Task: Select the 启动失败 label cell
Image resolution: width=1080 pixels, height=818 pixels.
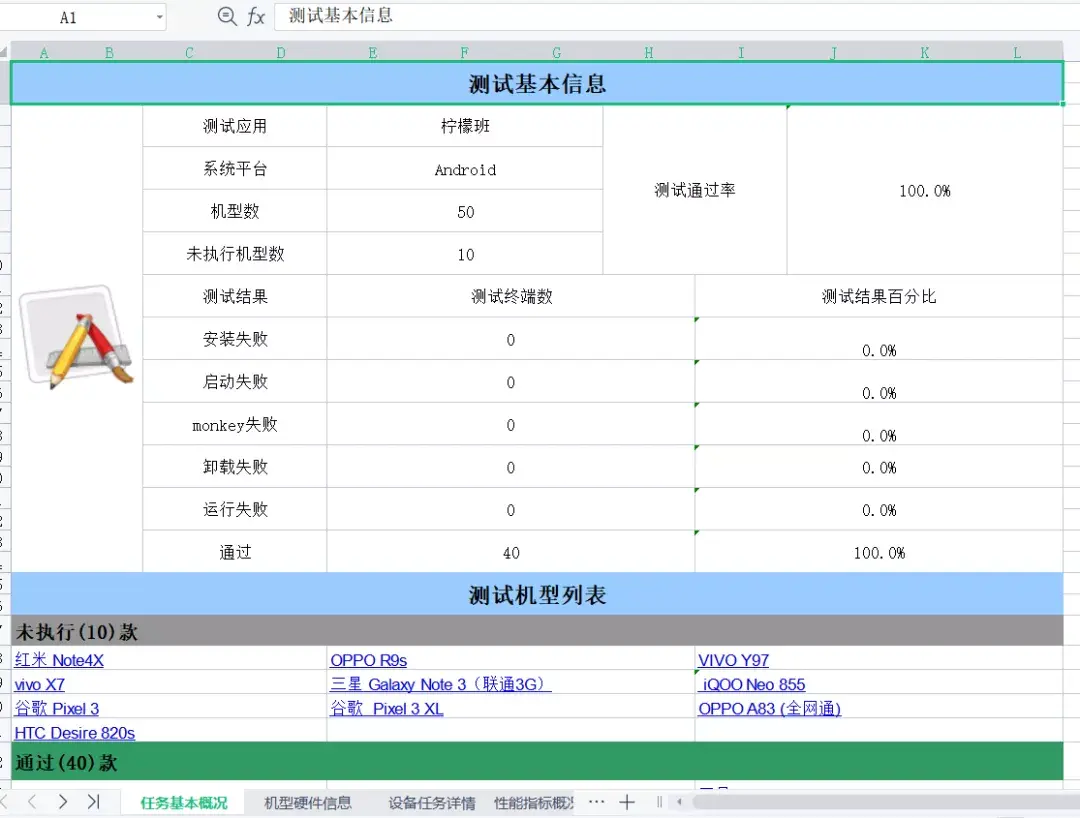Action: point(235,381)
